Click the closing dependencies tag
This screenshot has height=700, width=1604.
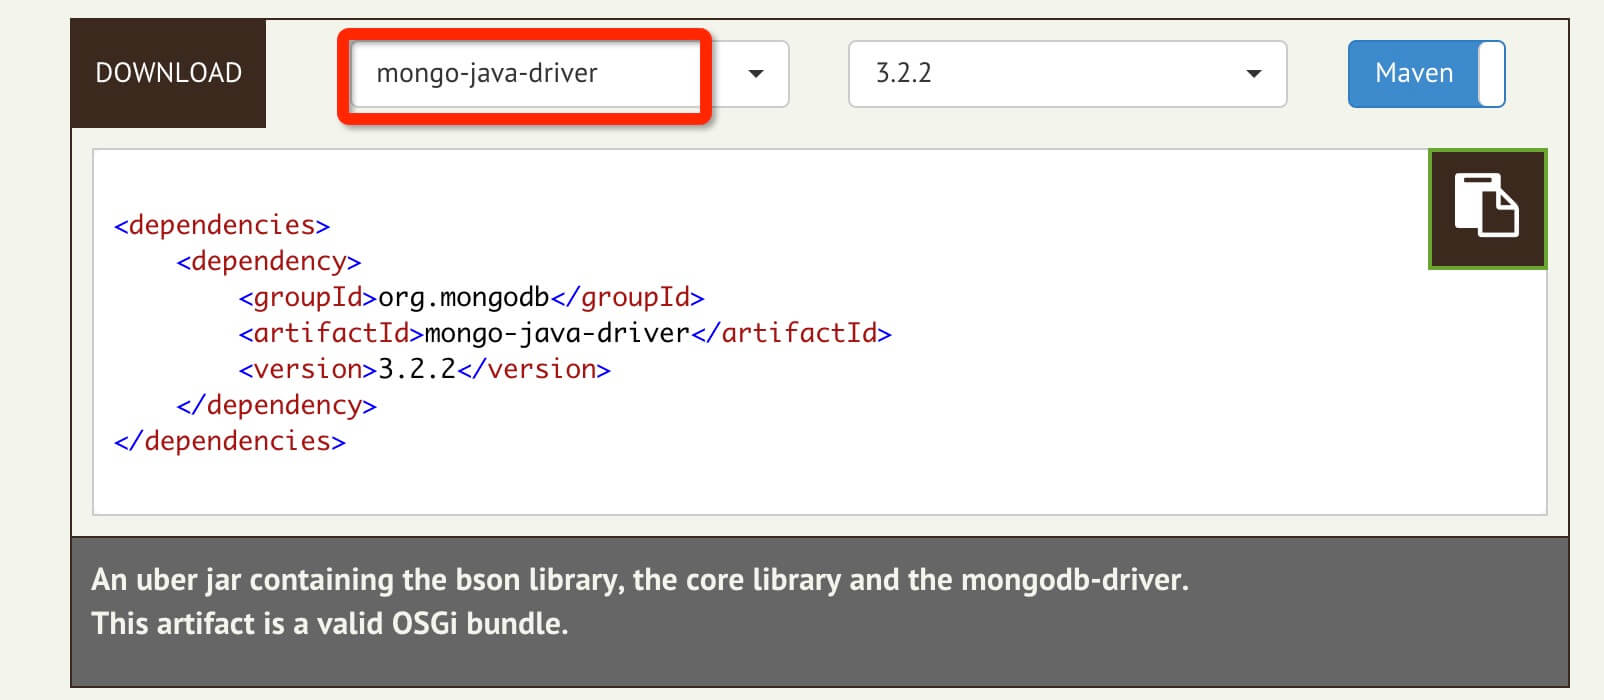click(x=230, y=441)
